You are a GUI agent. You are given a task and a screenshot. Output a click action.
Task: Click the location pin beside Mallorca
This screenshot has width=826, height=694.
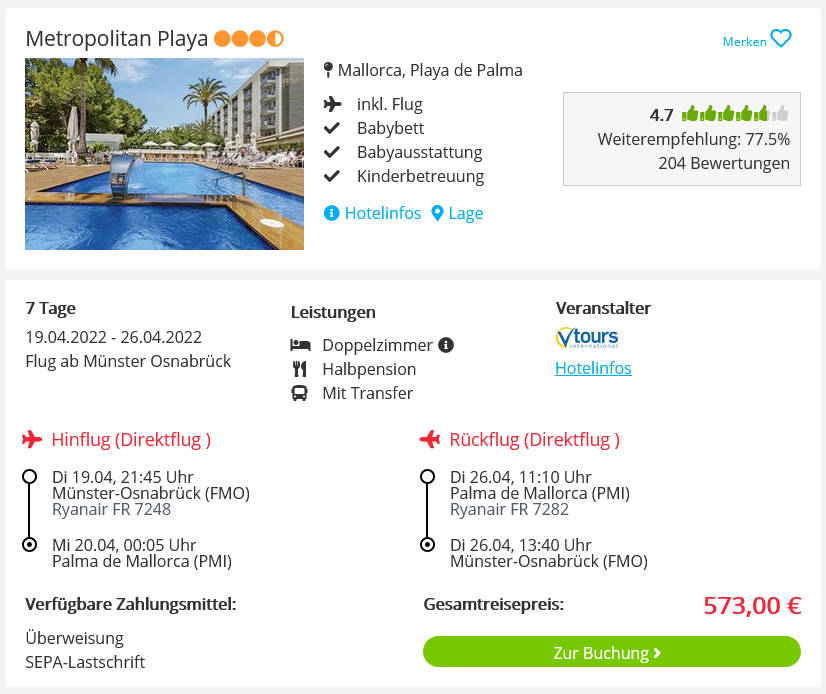tap(328, 70)
